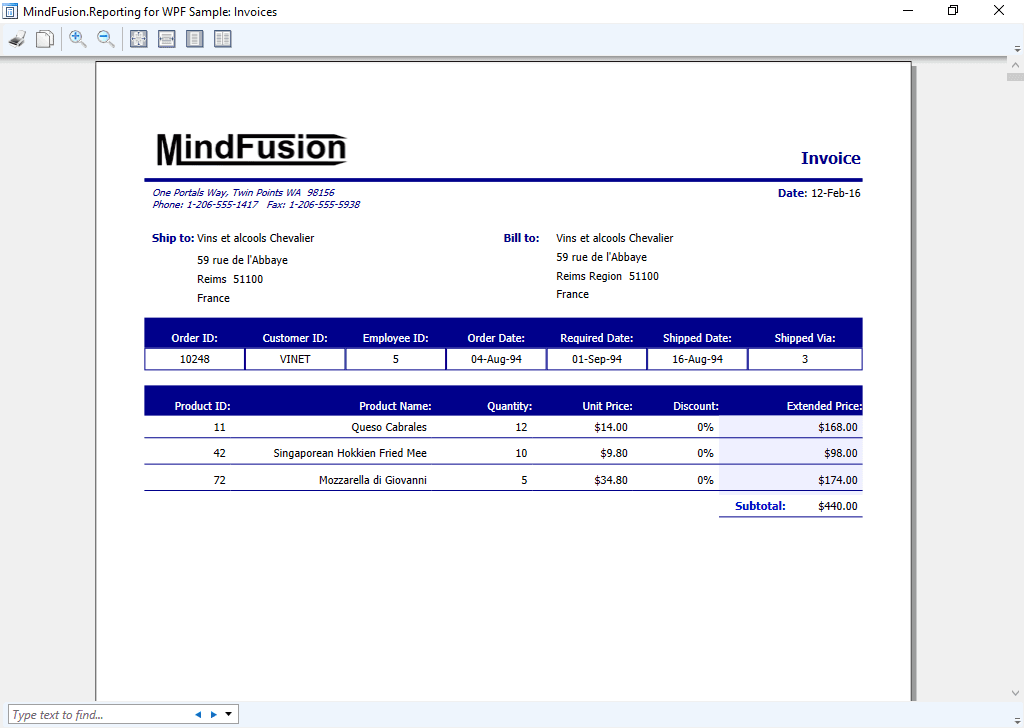1024x728 pixels.
Task: Click the Phone and Fax line
Action: tap(256, 204)
